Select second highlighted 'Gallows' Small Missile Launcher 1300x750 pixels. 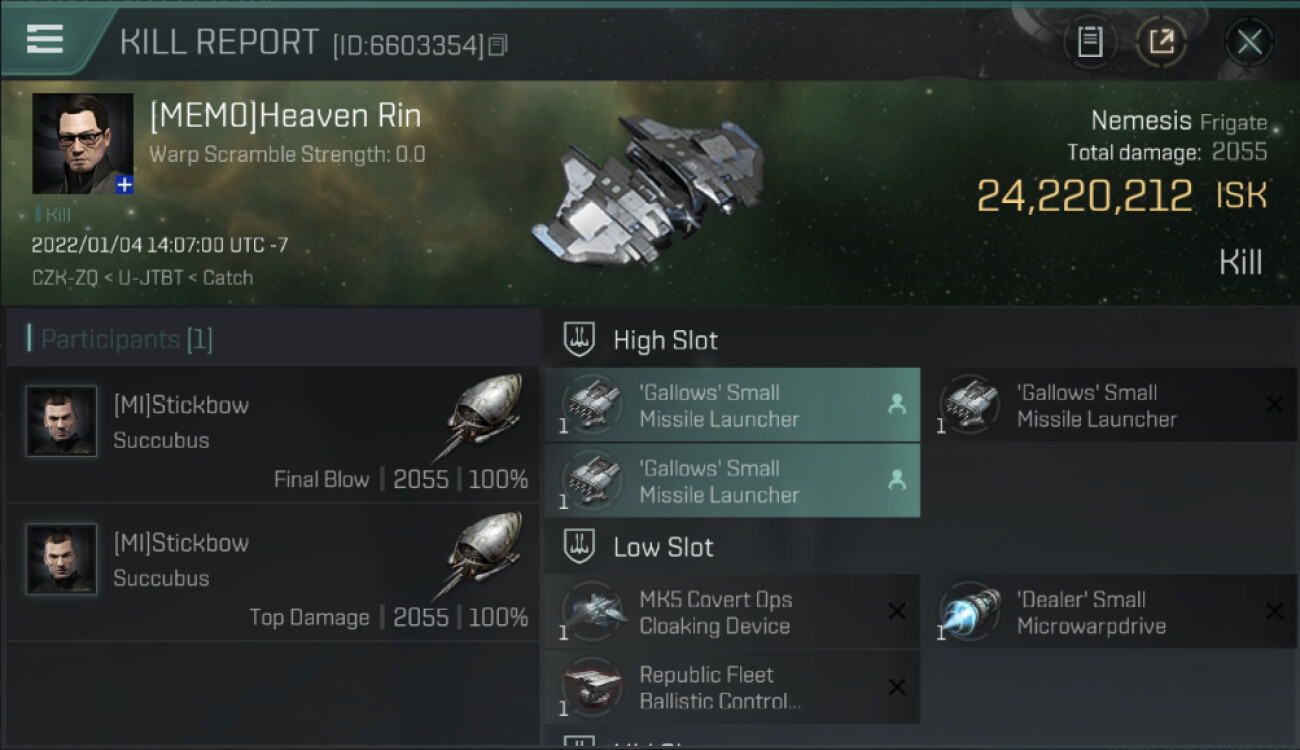732,480
